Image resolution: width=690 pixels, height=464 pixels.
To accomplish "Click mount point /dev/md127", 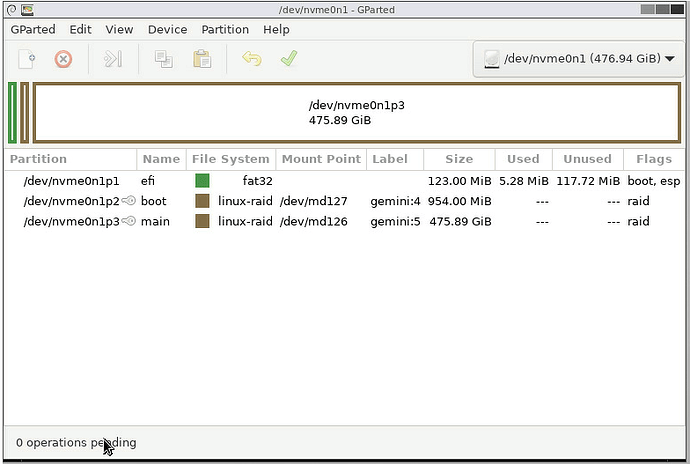I will [313, 201].
